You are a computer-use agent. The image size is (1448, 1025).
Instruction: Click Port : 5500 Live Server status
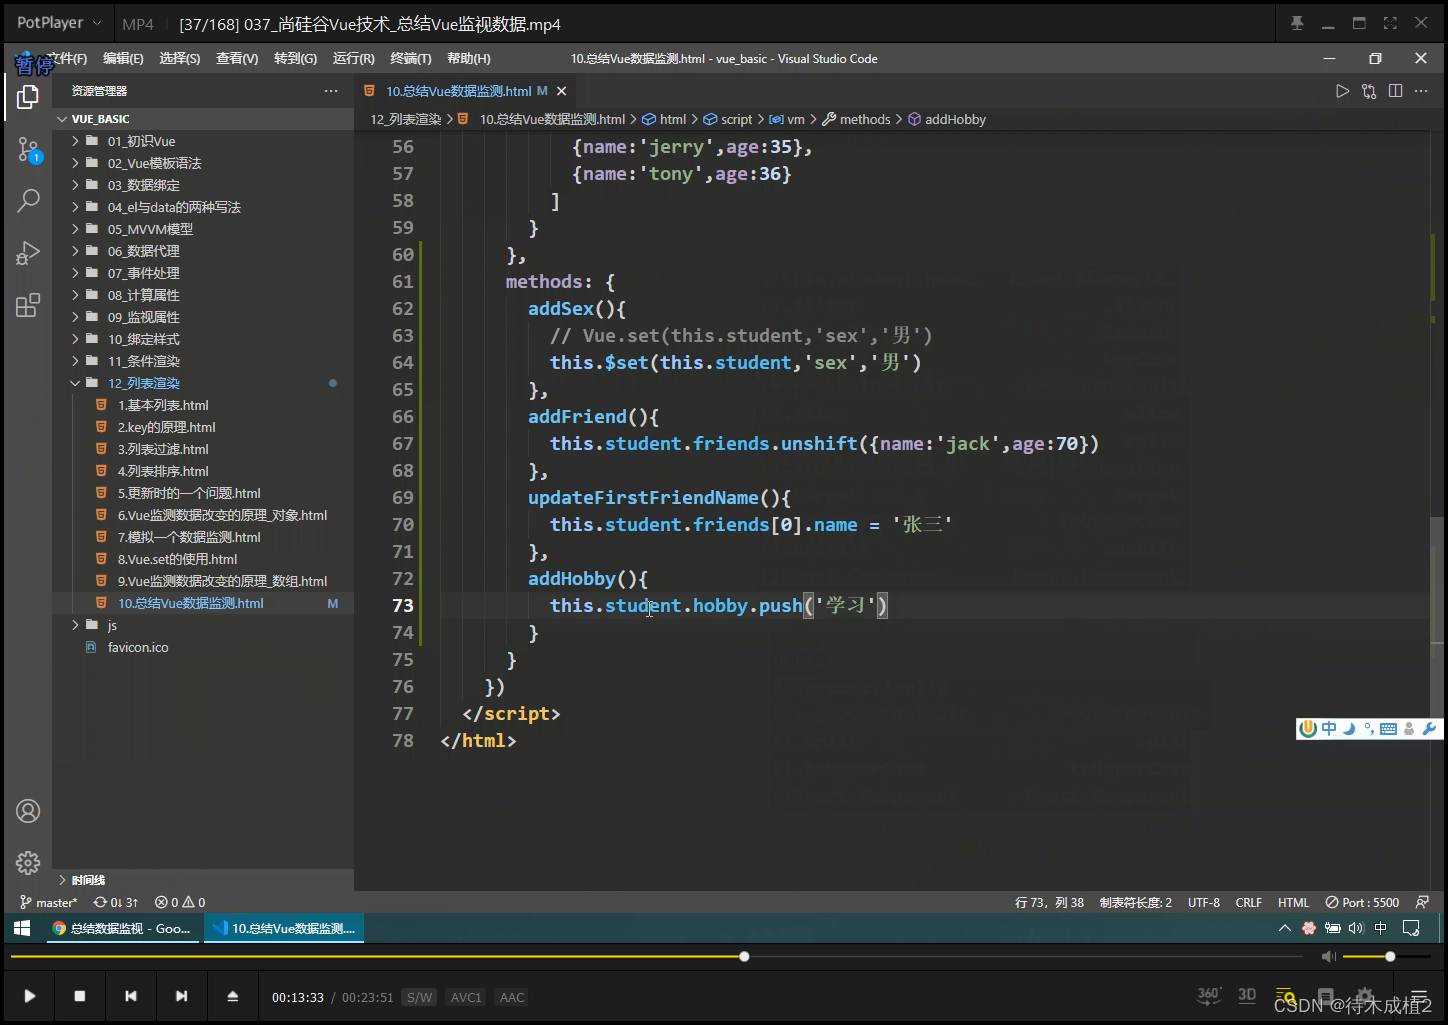point(1362,902)
